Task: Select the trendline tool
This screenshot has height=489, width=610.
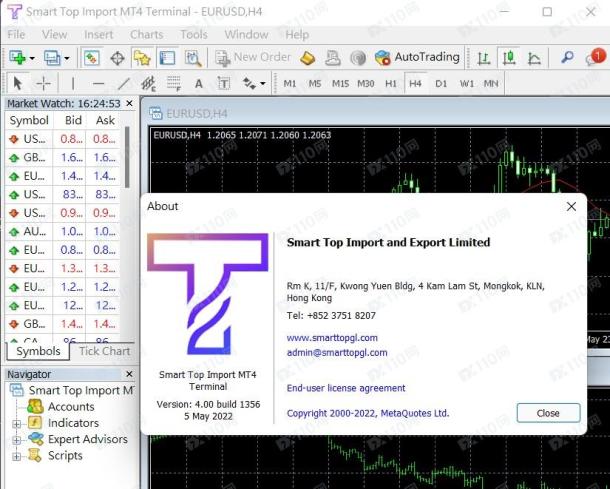Action: [124, 83]
